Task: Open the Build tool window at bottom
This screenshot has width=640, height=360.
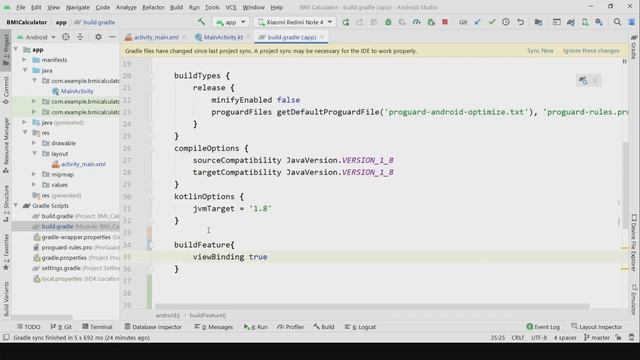Action: (324, 327)
